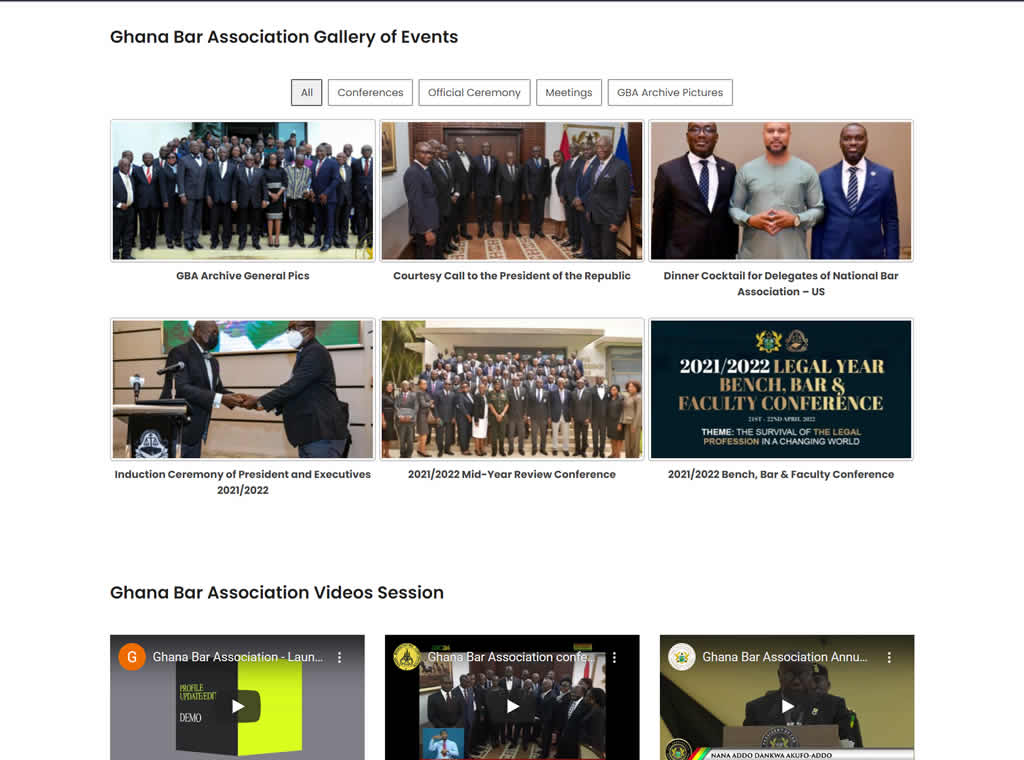Open Ghana Bar Association confe... video title
The height and width of the screenshot is (760, 1024).
[512, 657]
